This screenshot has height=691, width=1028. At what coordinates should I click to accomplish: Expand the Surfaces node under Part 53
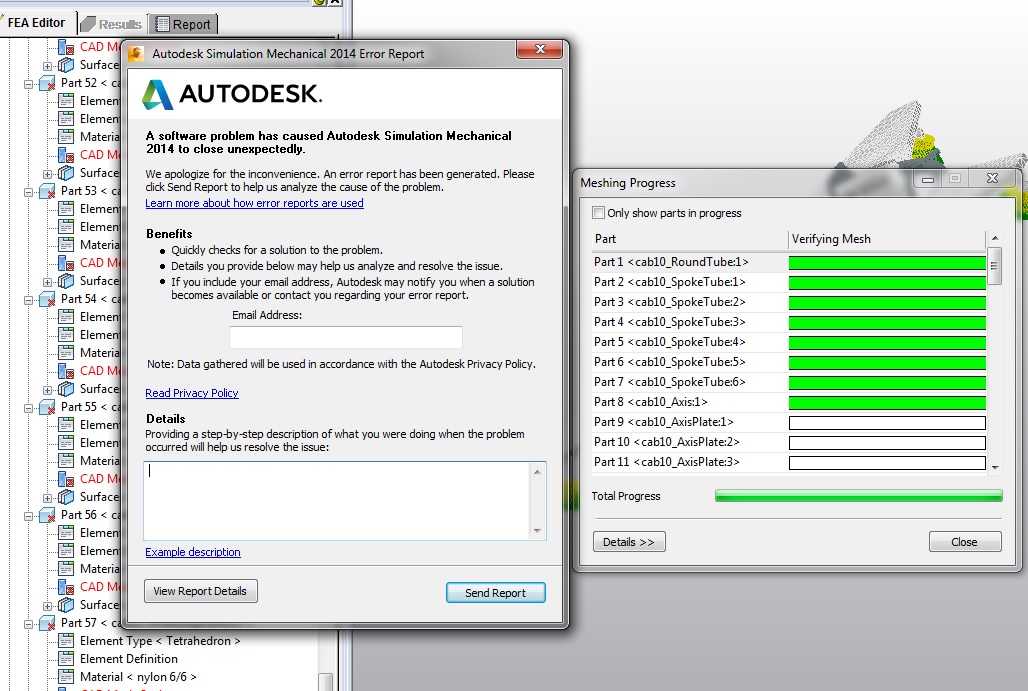[47, 282]
